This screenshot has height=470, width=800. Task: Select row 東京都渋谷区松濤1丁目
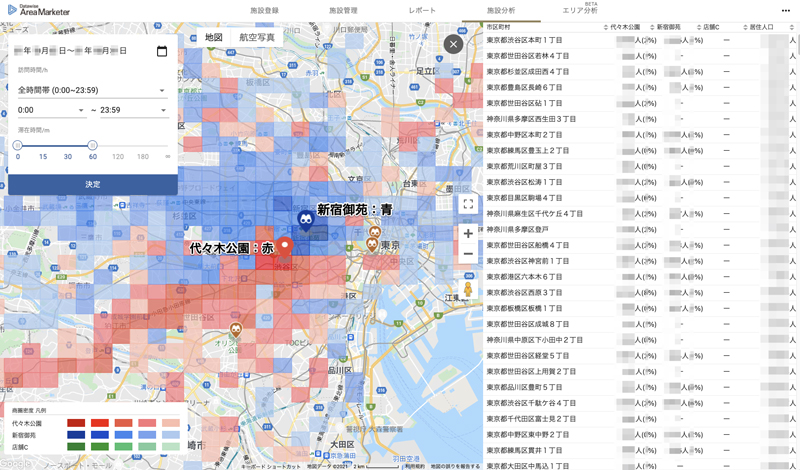click(x=641, y=182)
